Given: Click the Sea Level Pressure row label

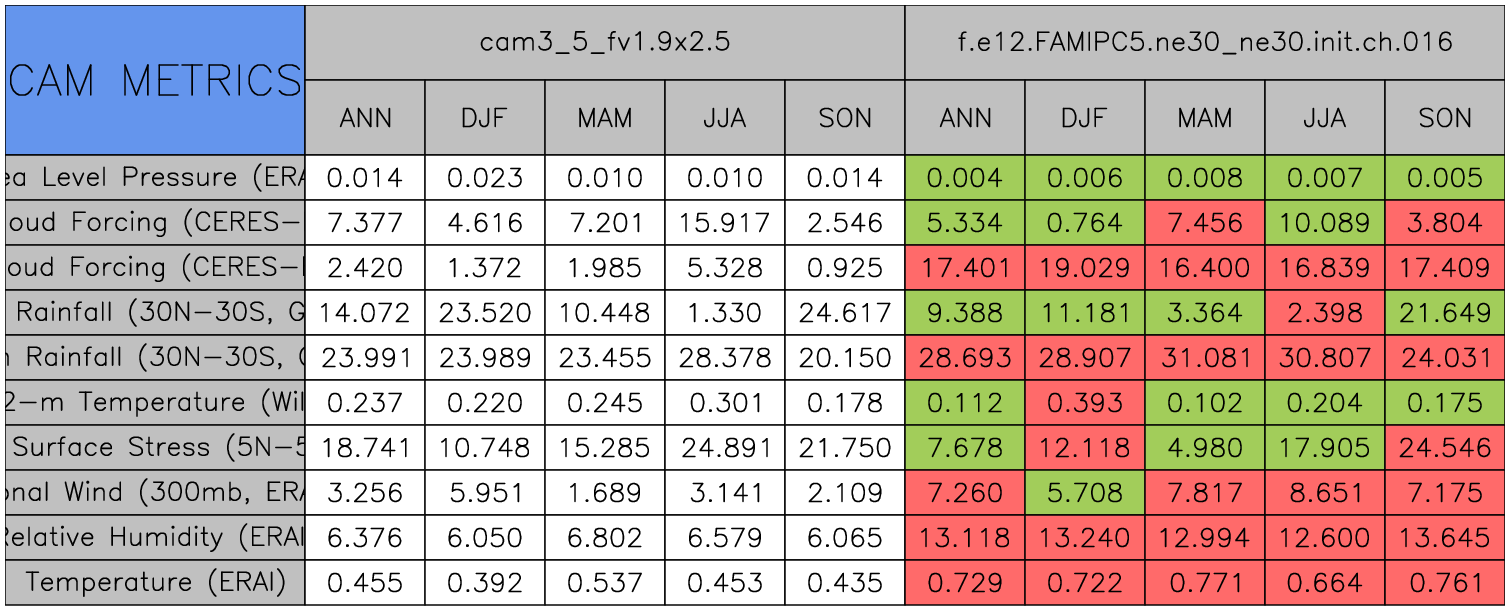Looking at the screenshot, I should (155, 178).
